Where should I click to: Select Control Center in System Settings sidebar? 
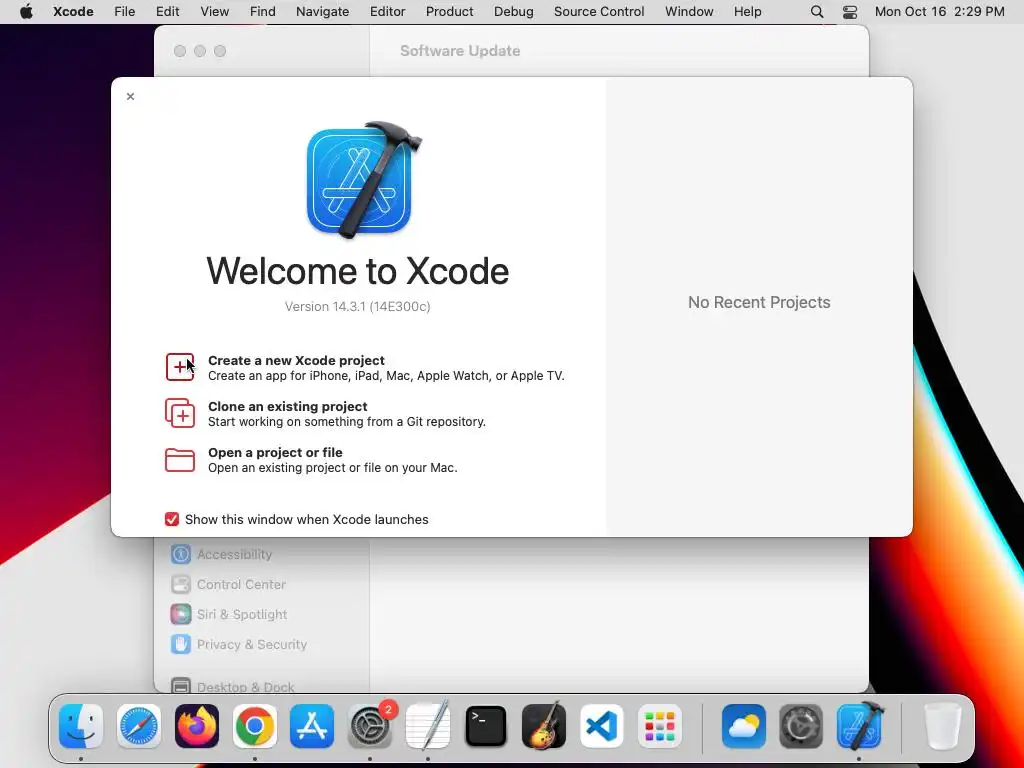click(x=241, y=584)
